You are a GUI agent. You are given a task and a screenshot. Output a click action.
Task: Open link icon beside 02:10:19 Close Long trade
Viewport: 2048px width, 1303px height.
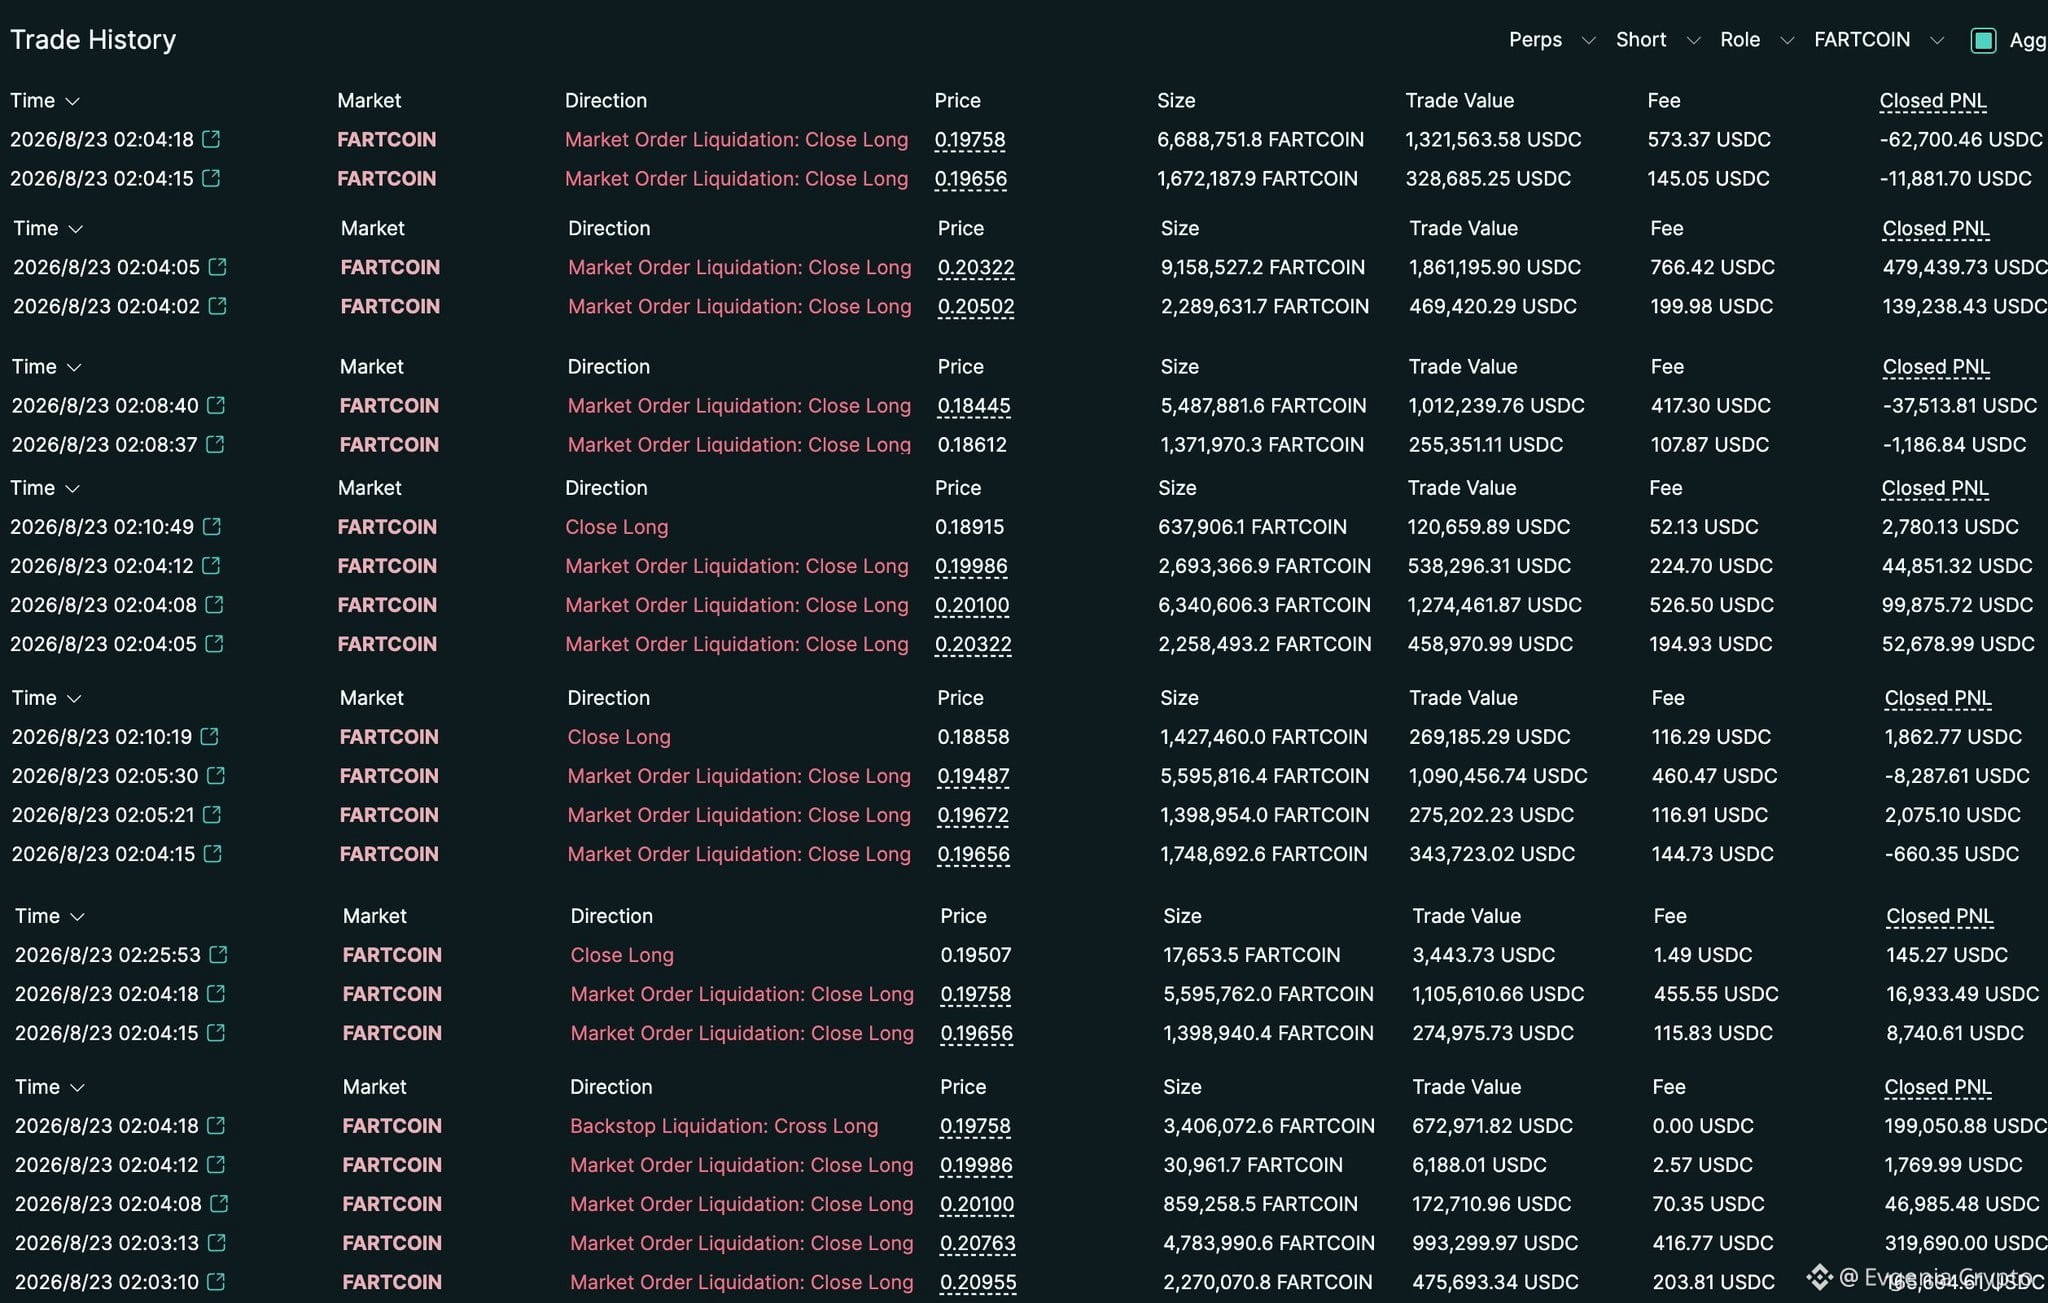[210, 736]
